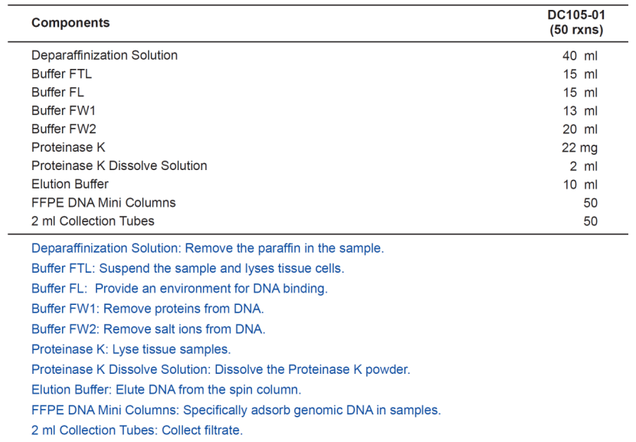Click blue Buffer FL description text
Screen dimensions: 636x442
(179, 288)
